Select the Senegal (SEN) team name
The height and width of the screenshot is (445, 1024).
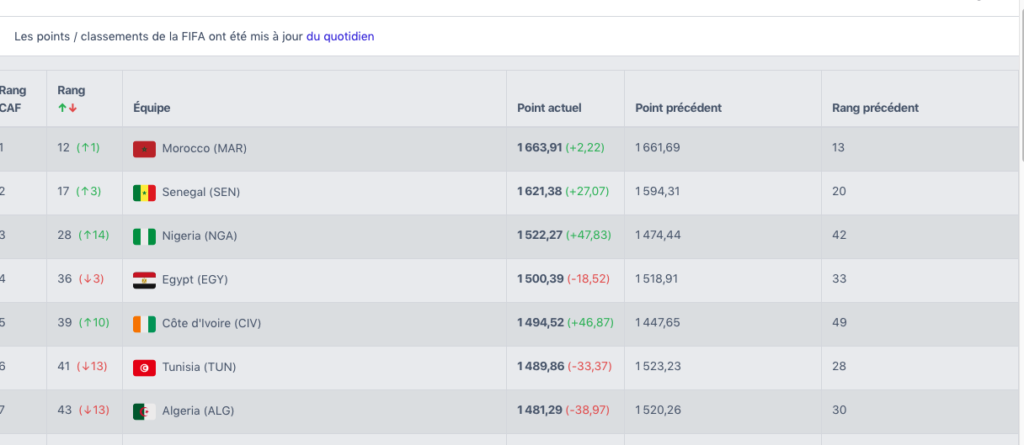click(x=201, y=192)
